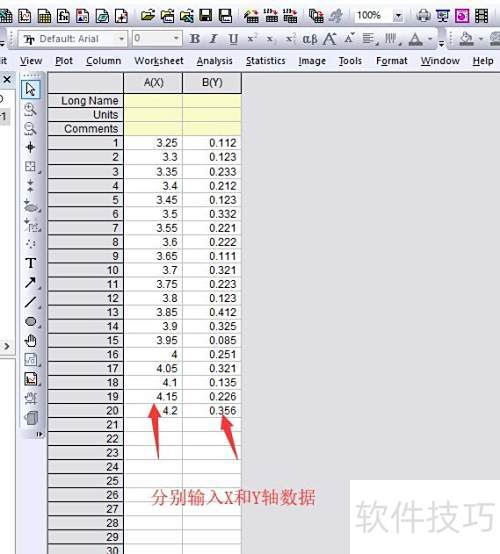Click the Insert Graph tool icon
The height and width of the screenshot is (554, 500).
[31, 379]
